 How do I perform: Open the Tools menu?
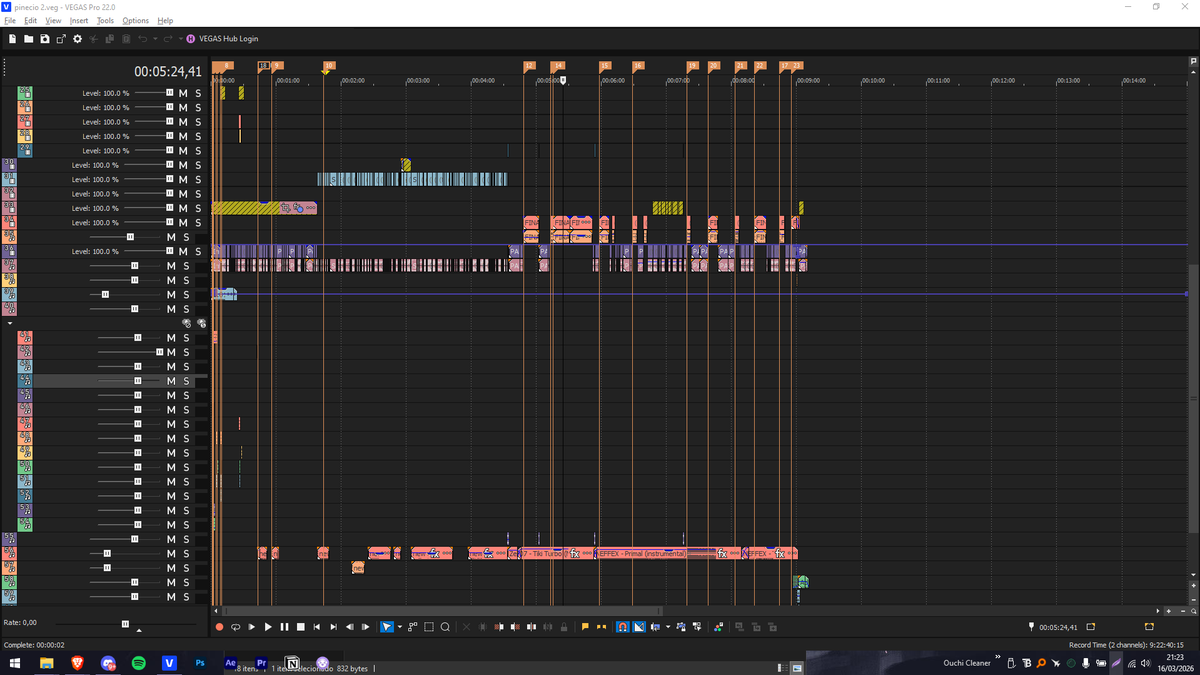coord(105,19)
